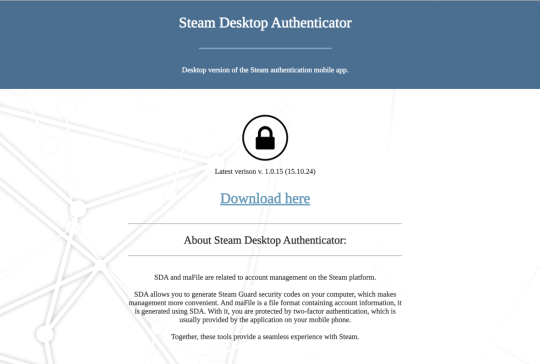Open the Download here link
Viewport: 540px width, 364px height.
pos(265,199)
